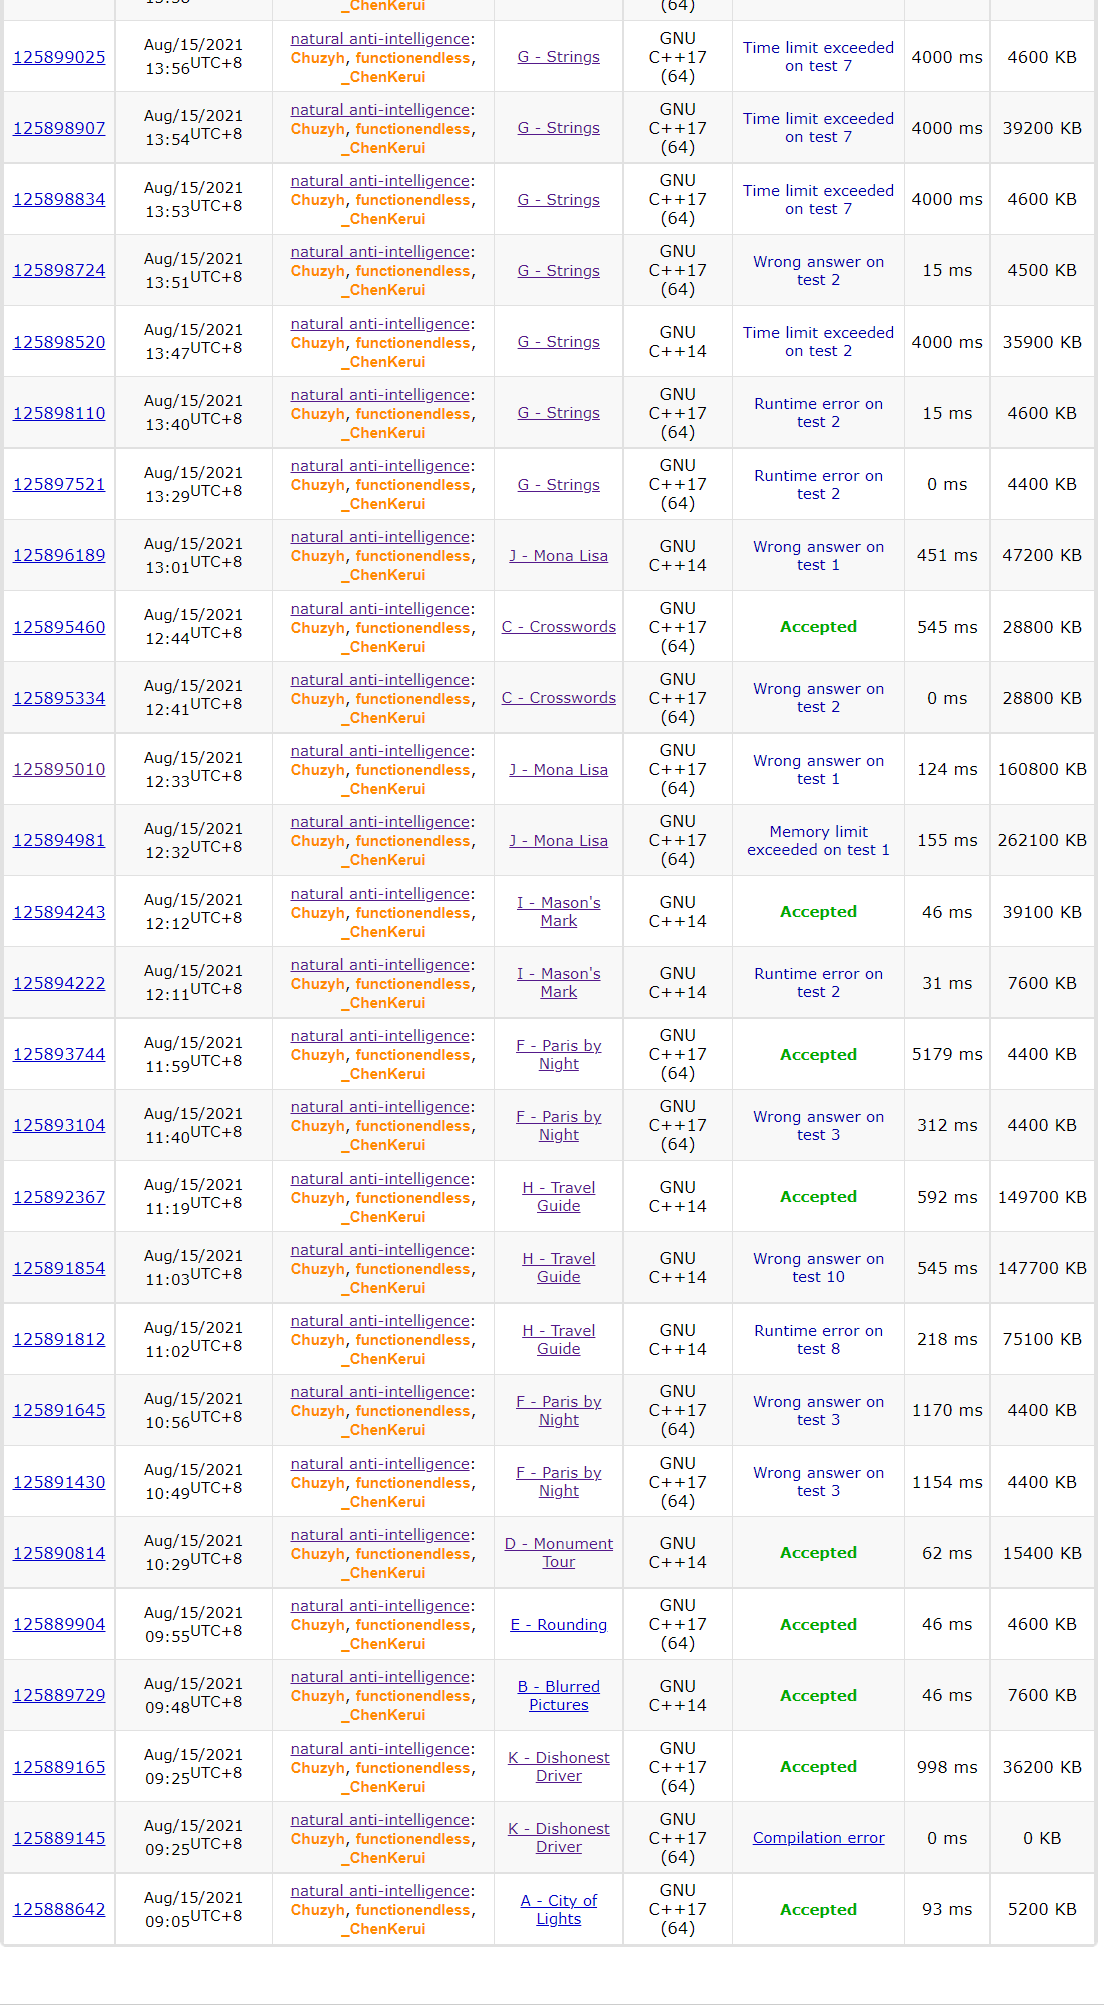This screenshot has width=1104, height=2006.
Task: Open accepted Crosswords submission 125895460
Action: click(x=59, y=627)
